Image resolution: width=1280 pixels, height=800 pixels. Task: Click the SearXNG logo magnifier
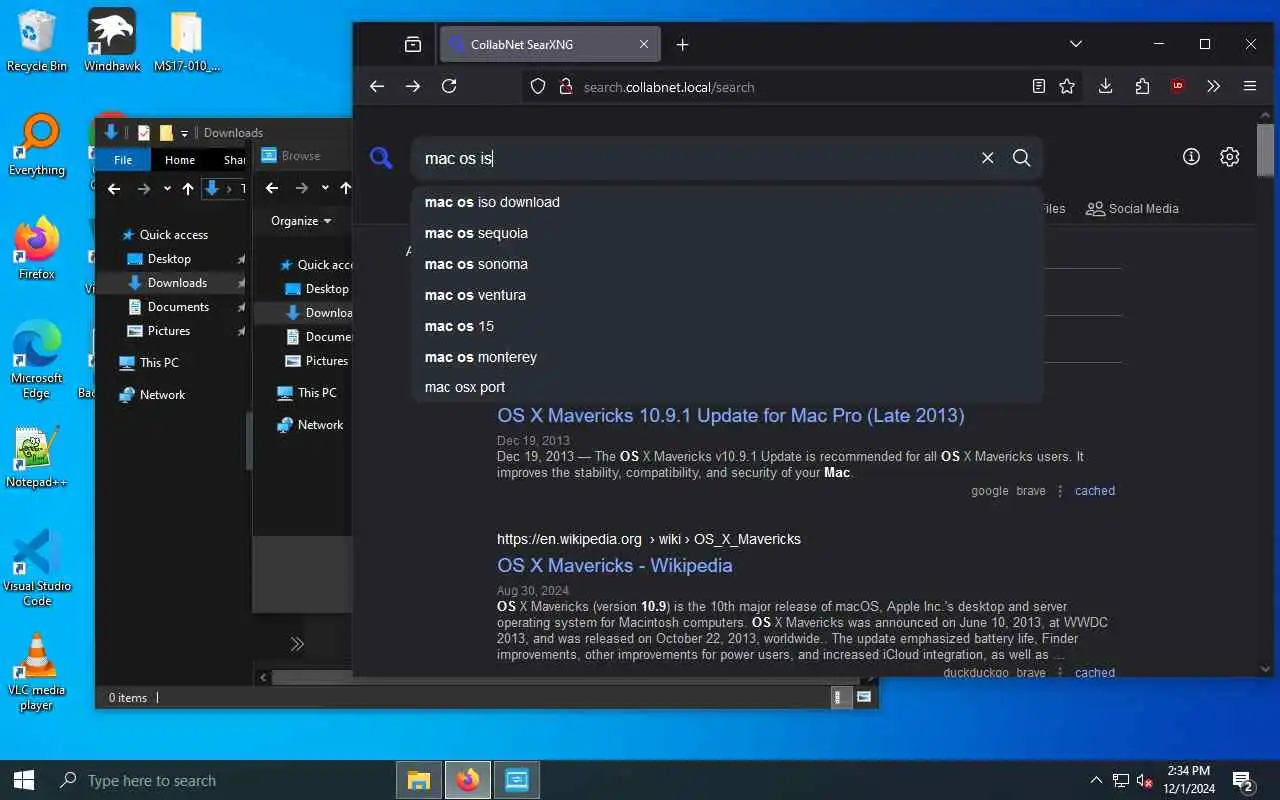click(381, 157)
